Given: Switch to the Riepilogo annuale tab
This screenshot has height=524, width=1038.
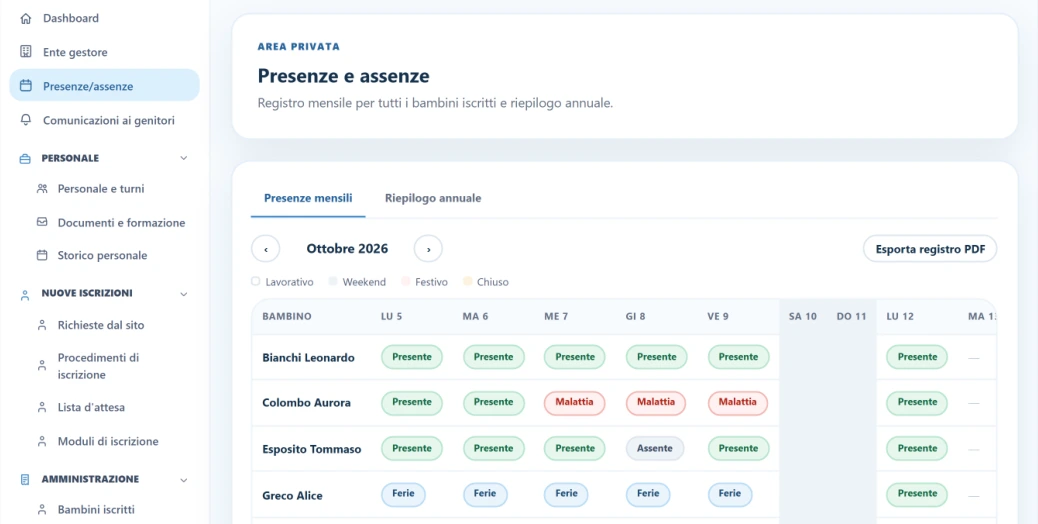Looking at the screenshot, I should coord(433,198).
